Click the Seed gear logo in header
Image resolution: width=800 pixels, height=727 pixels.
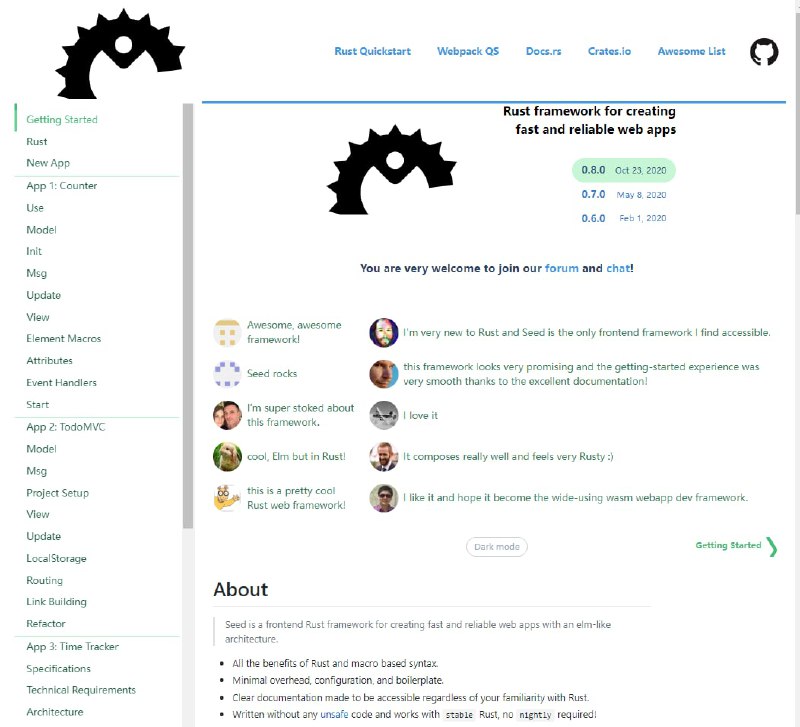pos(120,54)
